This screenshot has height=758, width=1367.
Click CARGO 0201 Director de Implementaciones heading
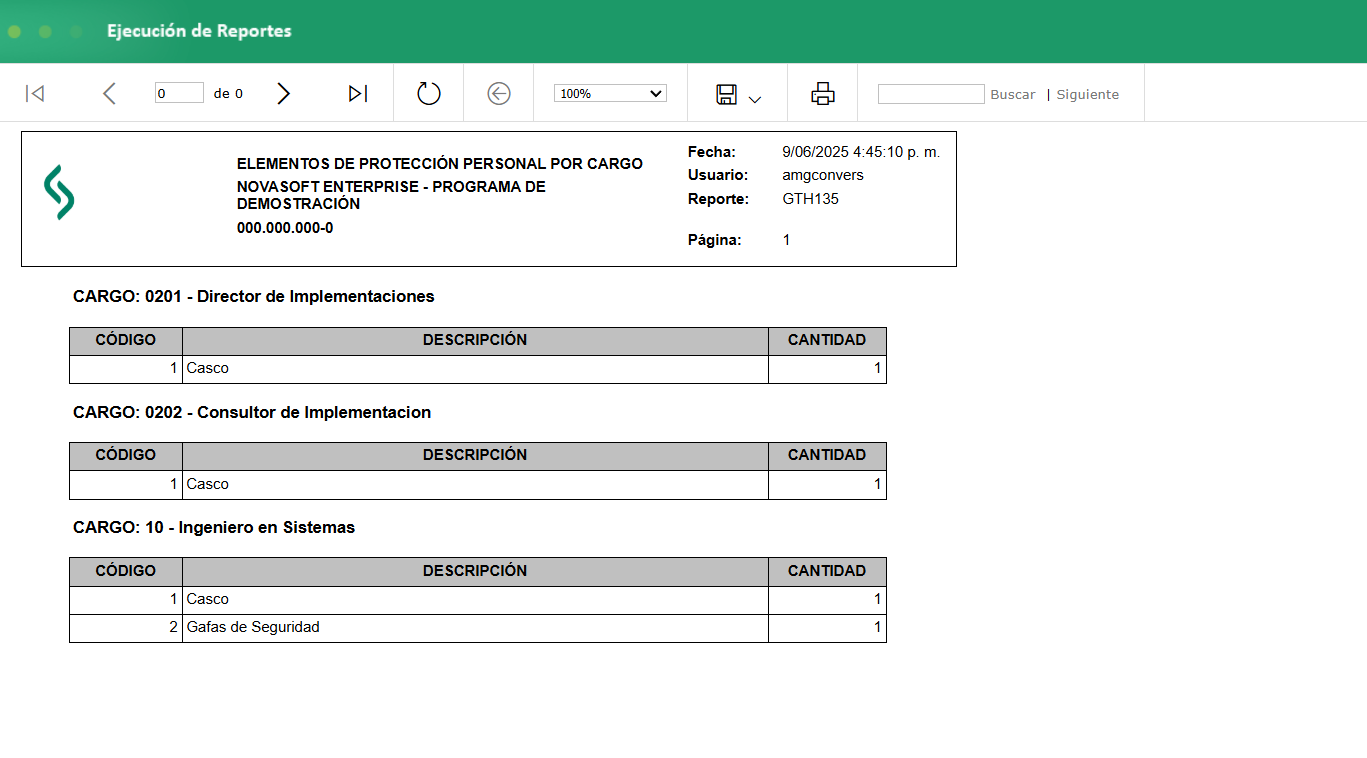254,297
